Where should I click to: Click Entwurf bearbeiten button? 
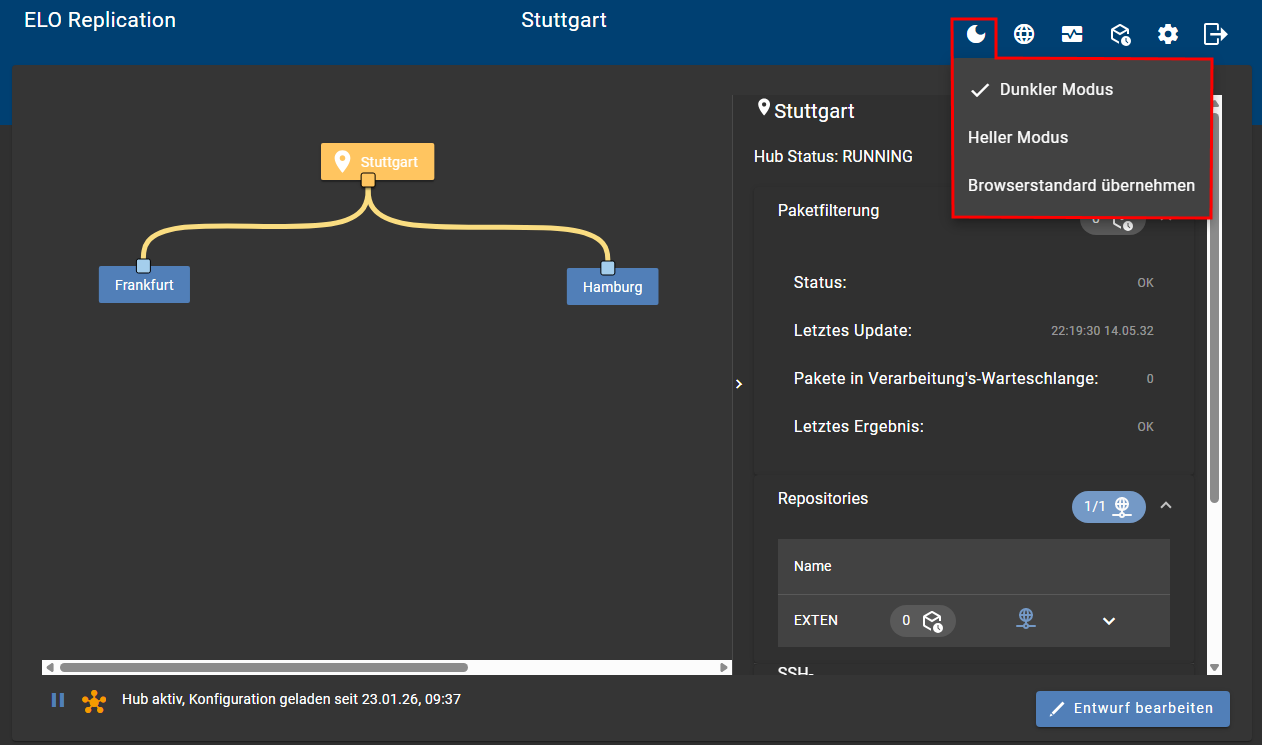[x=1133, y=708]
